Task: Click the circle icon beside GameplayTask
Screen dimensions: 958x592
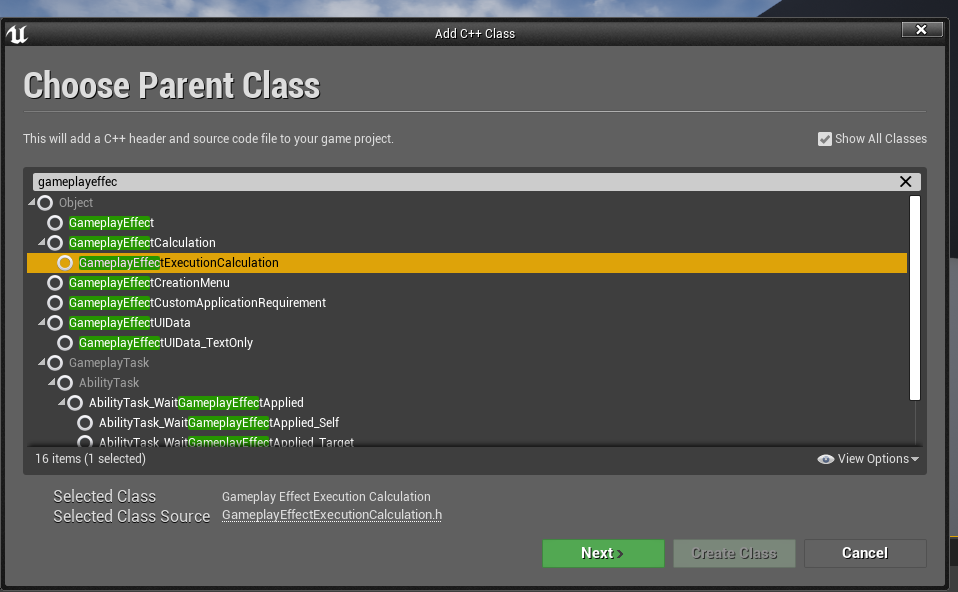Action: 55,363
